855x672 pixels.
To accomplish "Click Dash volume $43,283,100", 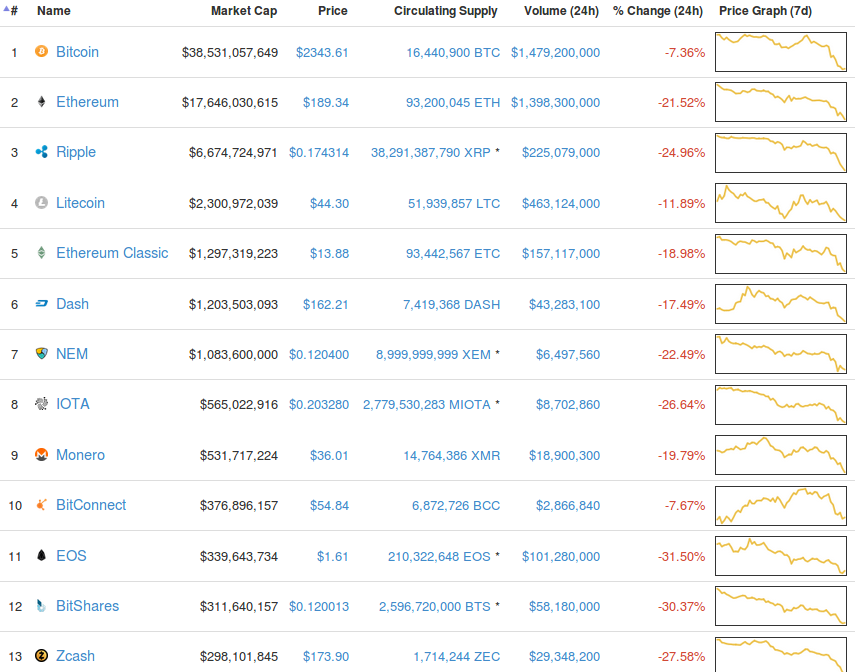I will point(564,304).
